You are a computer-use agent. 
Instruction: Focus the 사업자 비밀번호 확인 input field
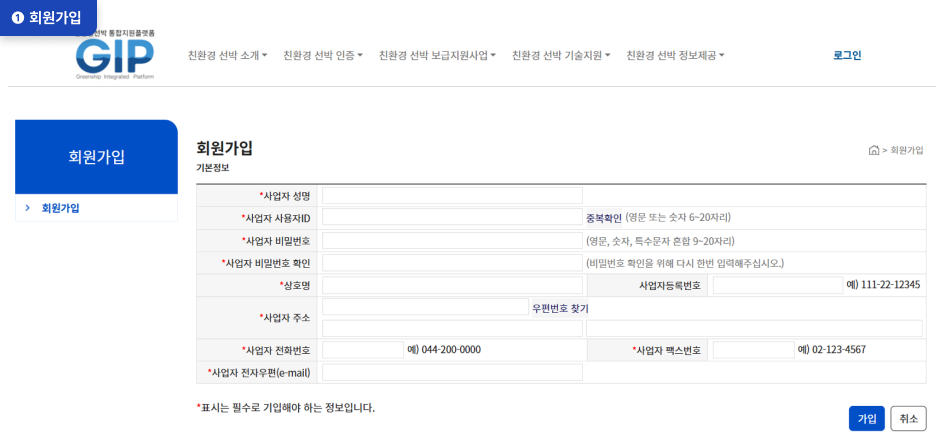coord(453,263)
